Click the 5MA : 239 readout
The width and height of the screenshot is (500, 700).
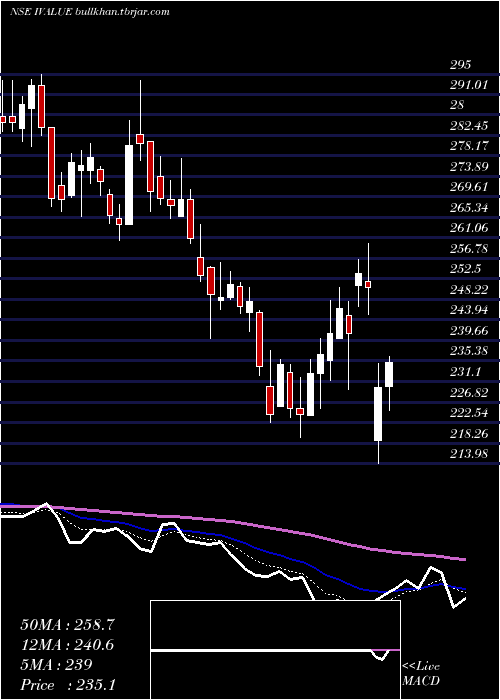click(x=56, y=665)
